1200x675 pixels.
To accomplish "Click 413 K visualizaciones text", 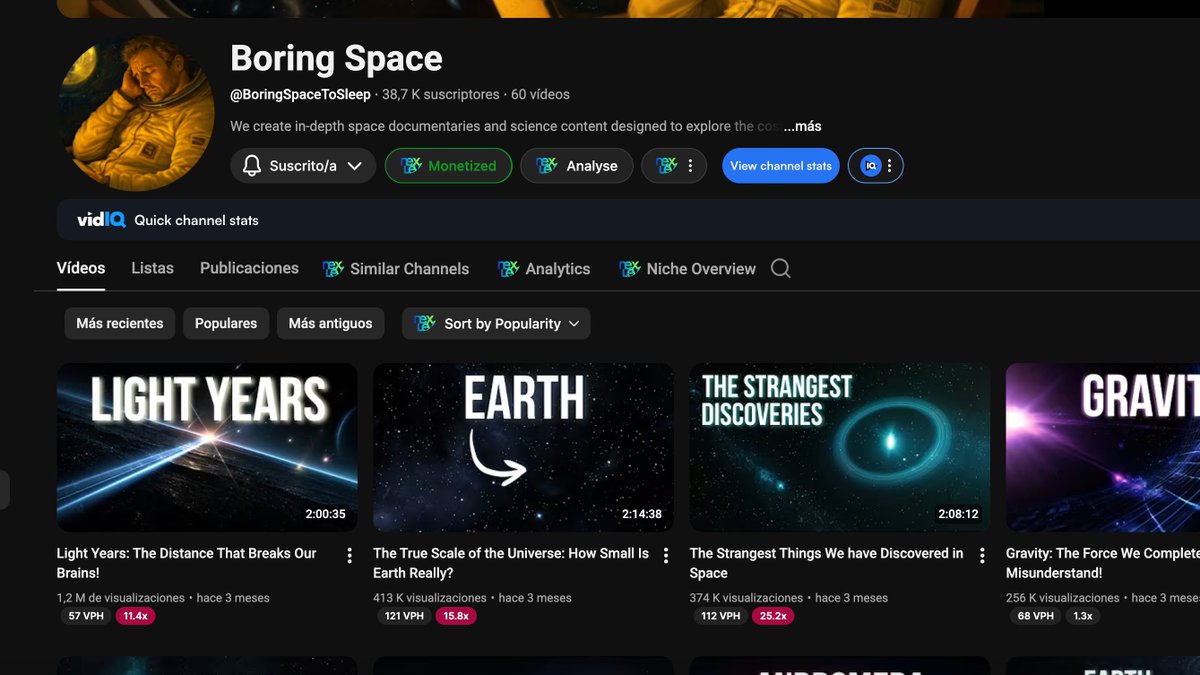I will 430,598.
